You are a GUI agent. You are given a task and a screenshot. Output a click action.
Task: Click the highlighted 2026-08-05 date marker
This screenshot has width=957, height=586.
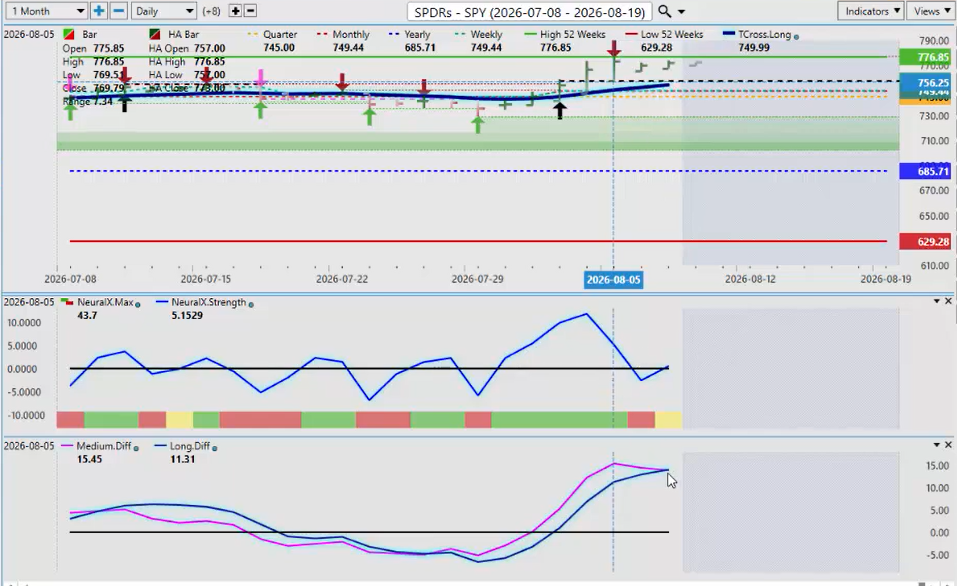[613, 280]
